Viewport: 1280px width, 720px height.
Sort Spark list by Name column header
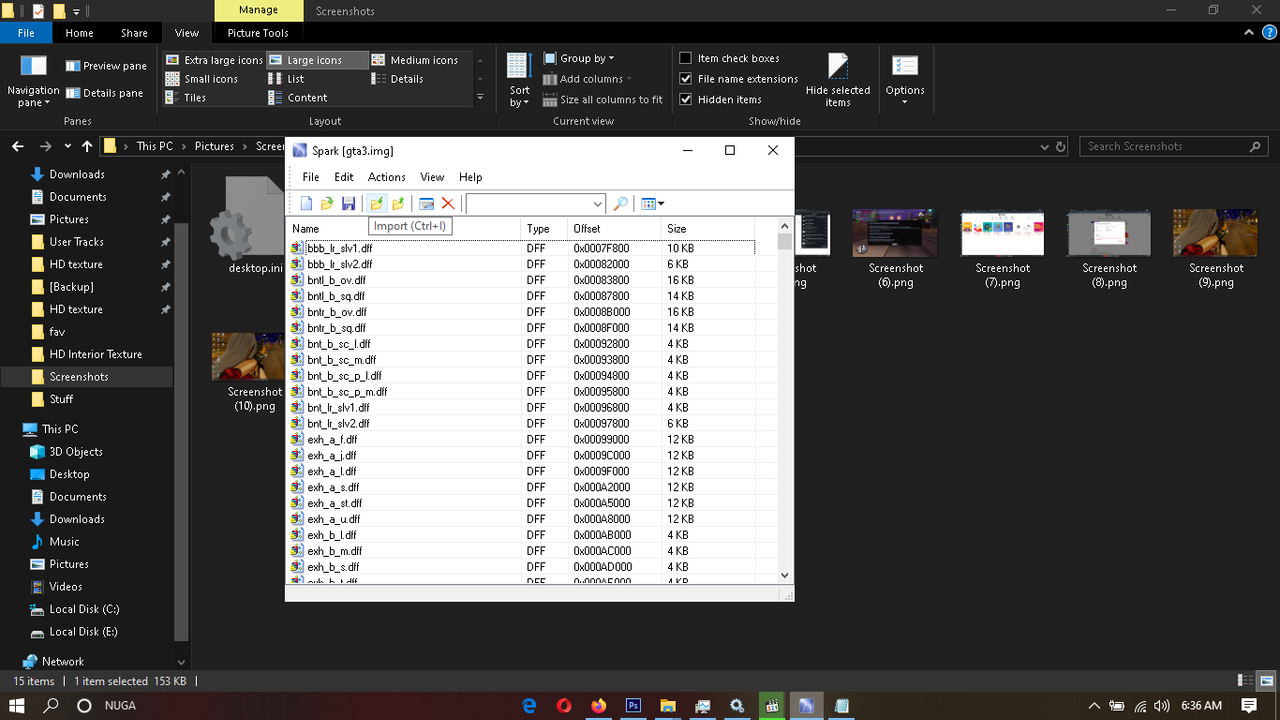tap(404, 229)
